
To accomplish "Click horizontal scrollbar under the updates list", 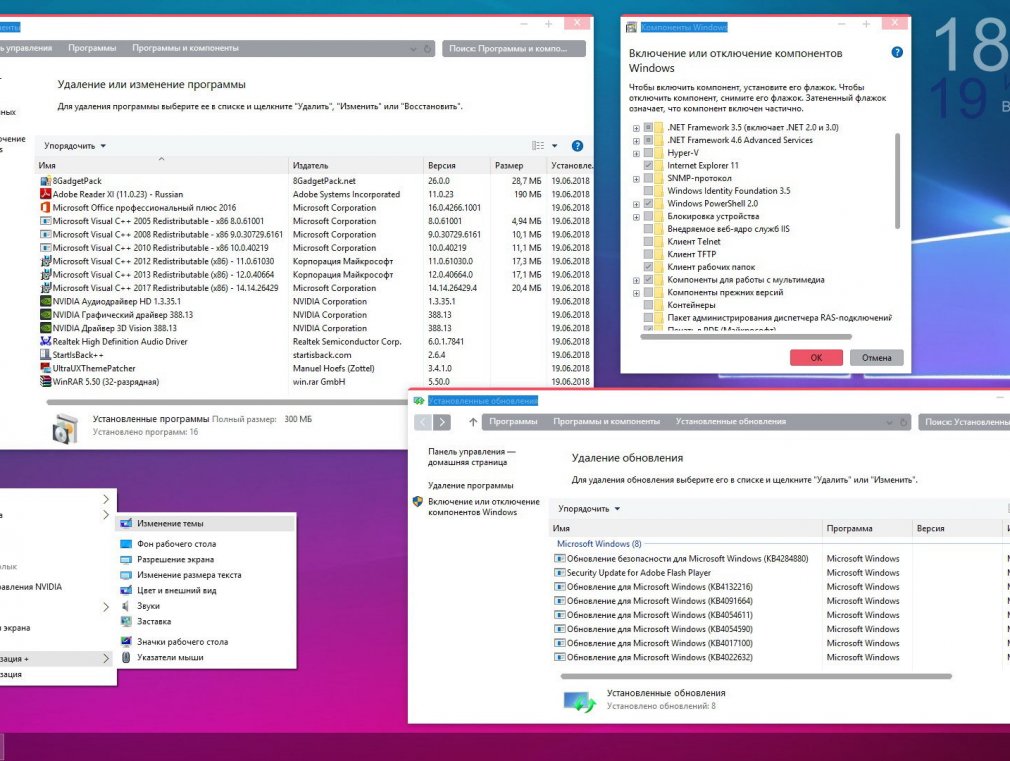I will (756, 677).
